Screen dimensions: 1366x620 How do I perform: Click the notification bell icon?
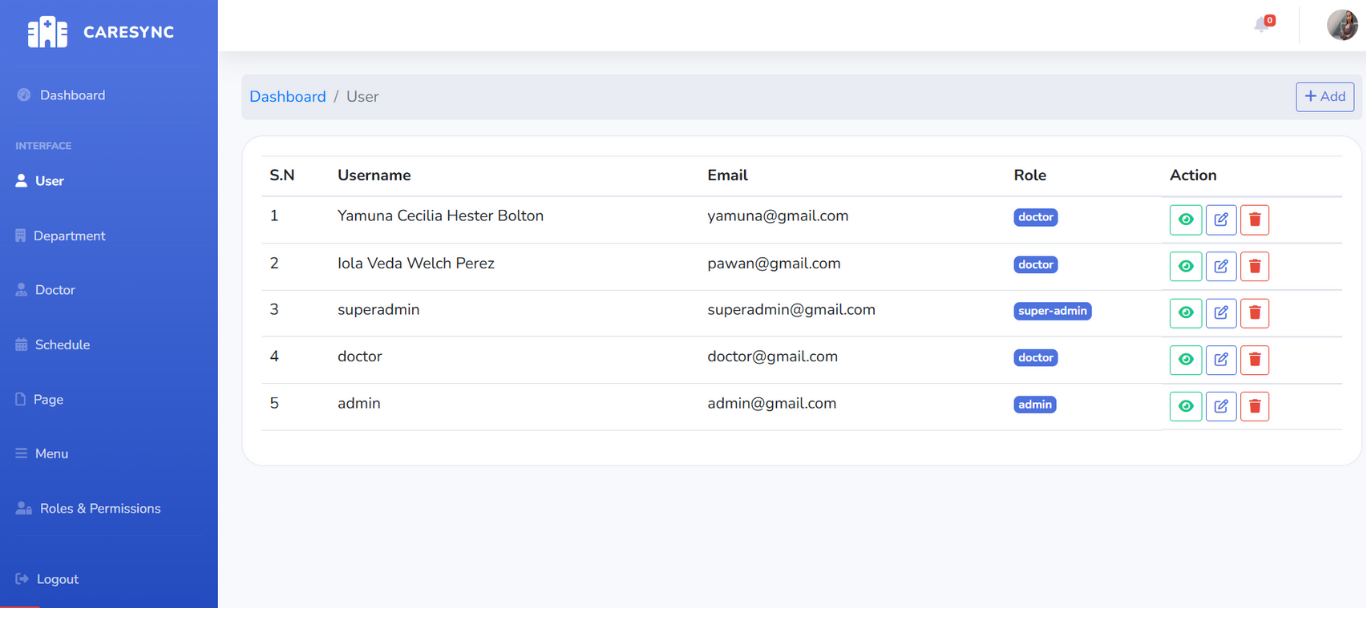[x=1262, y=25]
